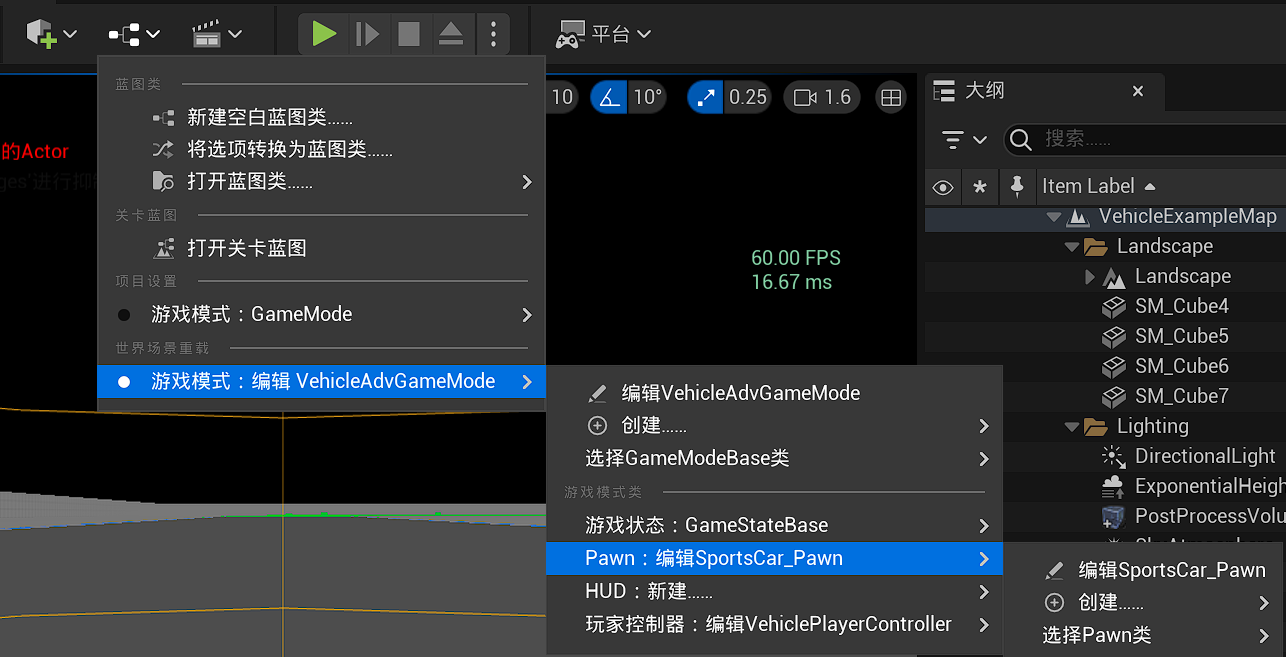
Task: Choose 打开关卡蓝图 menu item
Action: pos(246,248)
